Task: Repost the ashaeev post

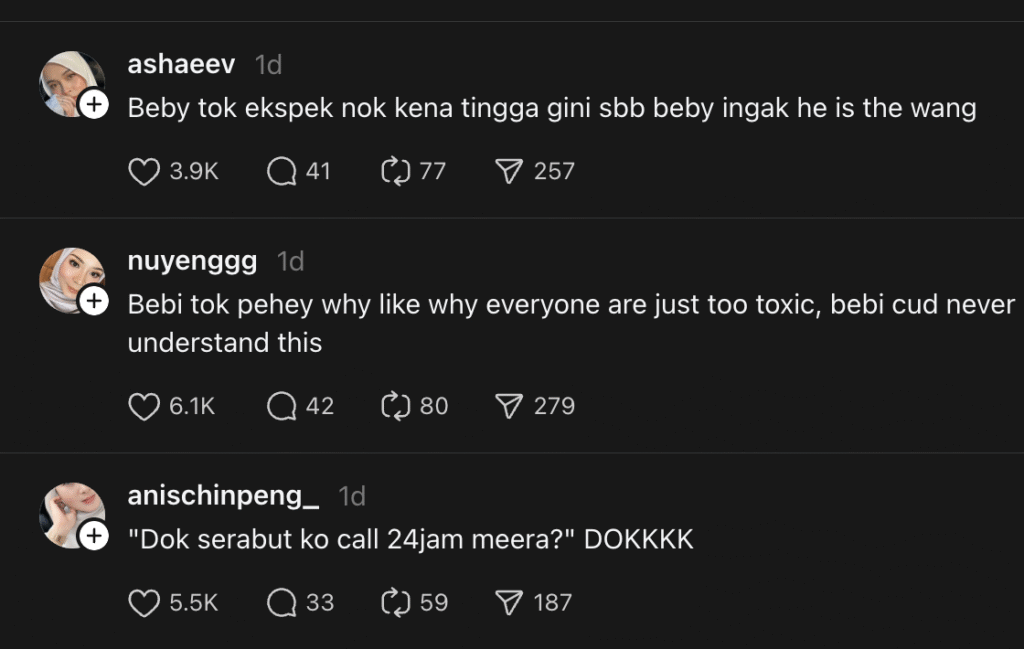Action: tap(397, 172)
